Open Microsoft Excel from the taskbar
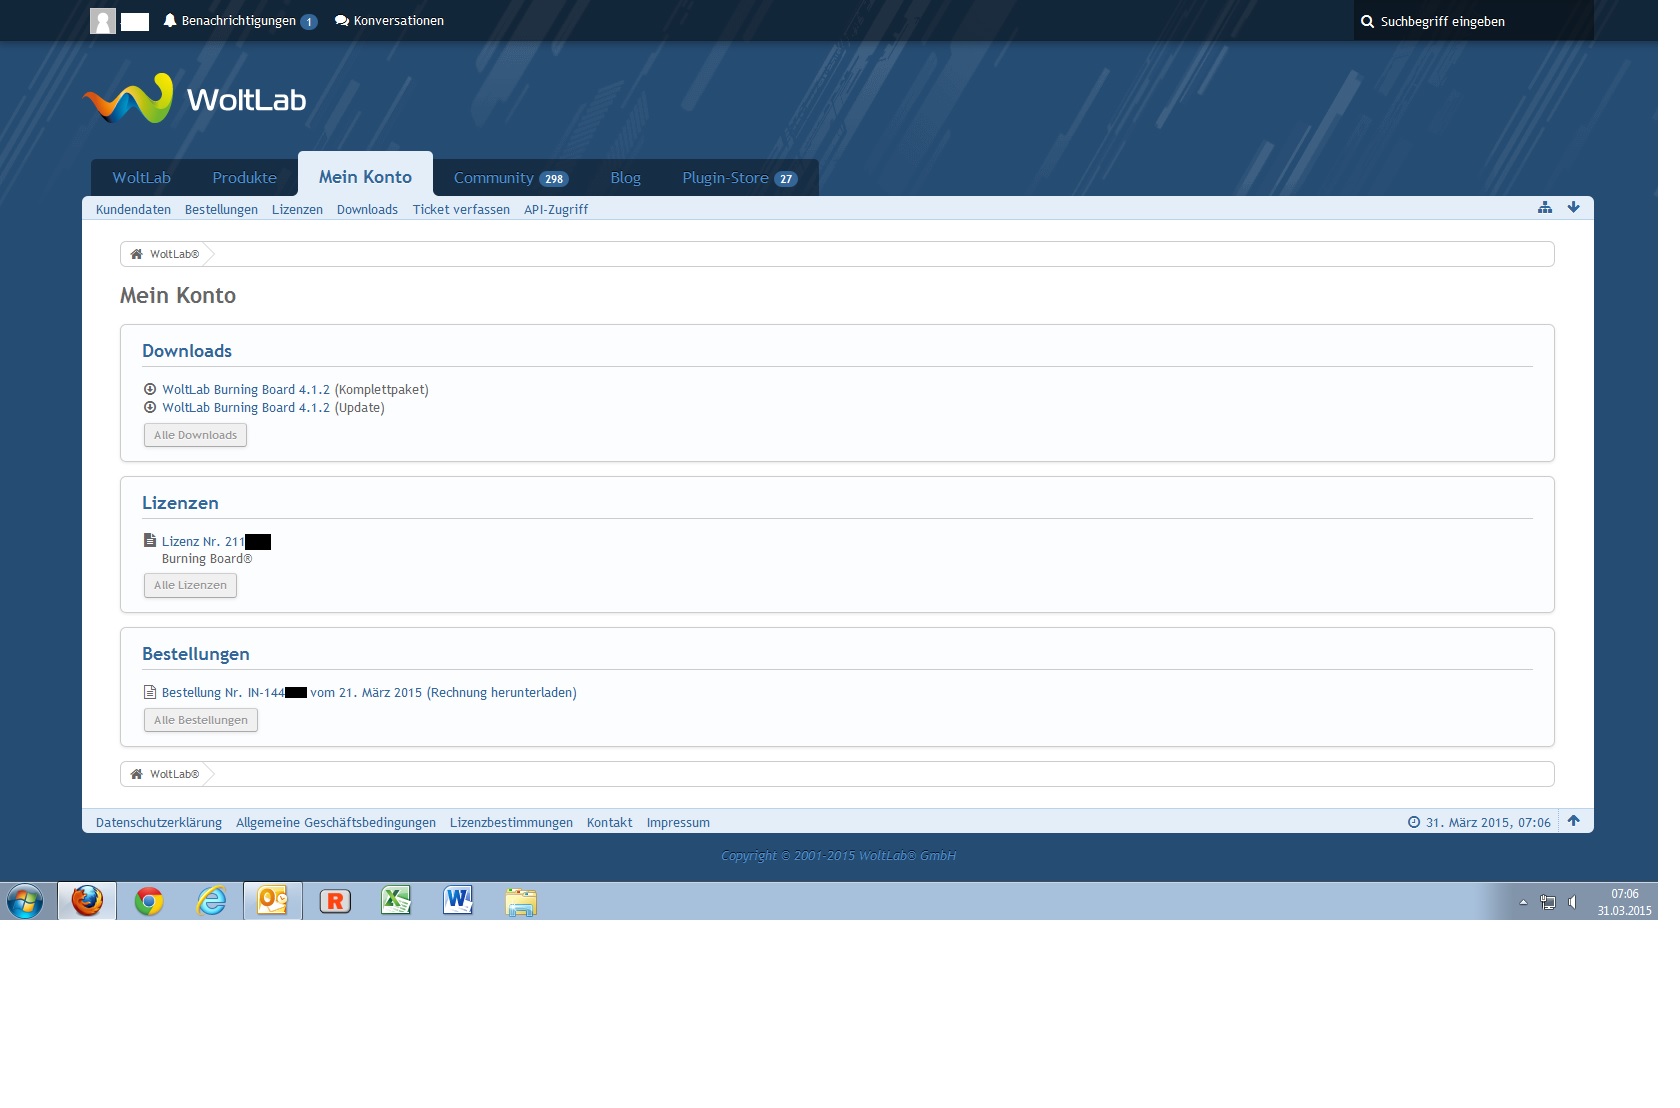This screenshot has width=1680, height=1108. click(396, 901)
